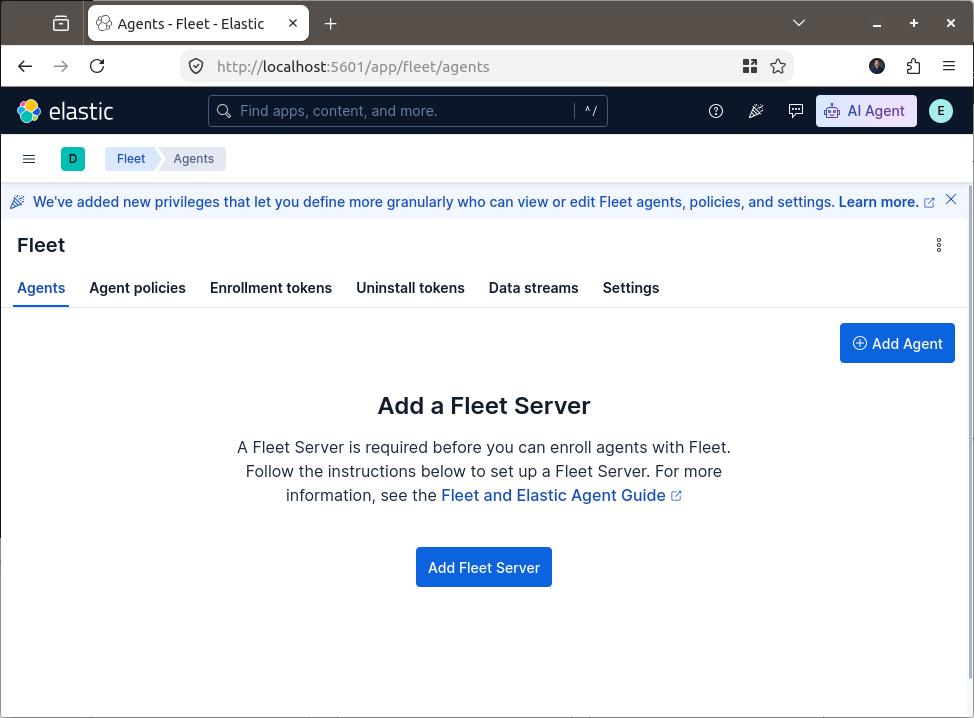Open Fleet and Elastic Agent Guide link
The height and width of the screenshot is (718, 974).
[x=561, y=496]
